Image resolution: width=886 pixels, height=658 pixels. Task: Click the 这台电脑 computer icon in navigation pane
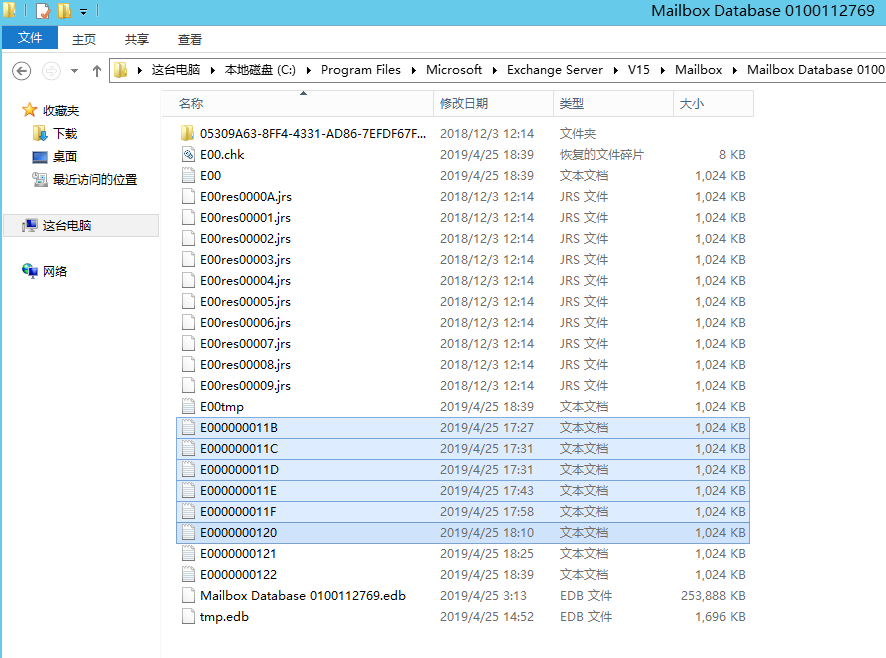coord(29,226)
